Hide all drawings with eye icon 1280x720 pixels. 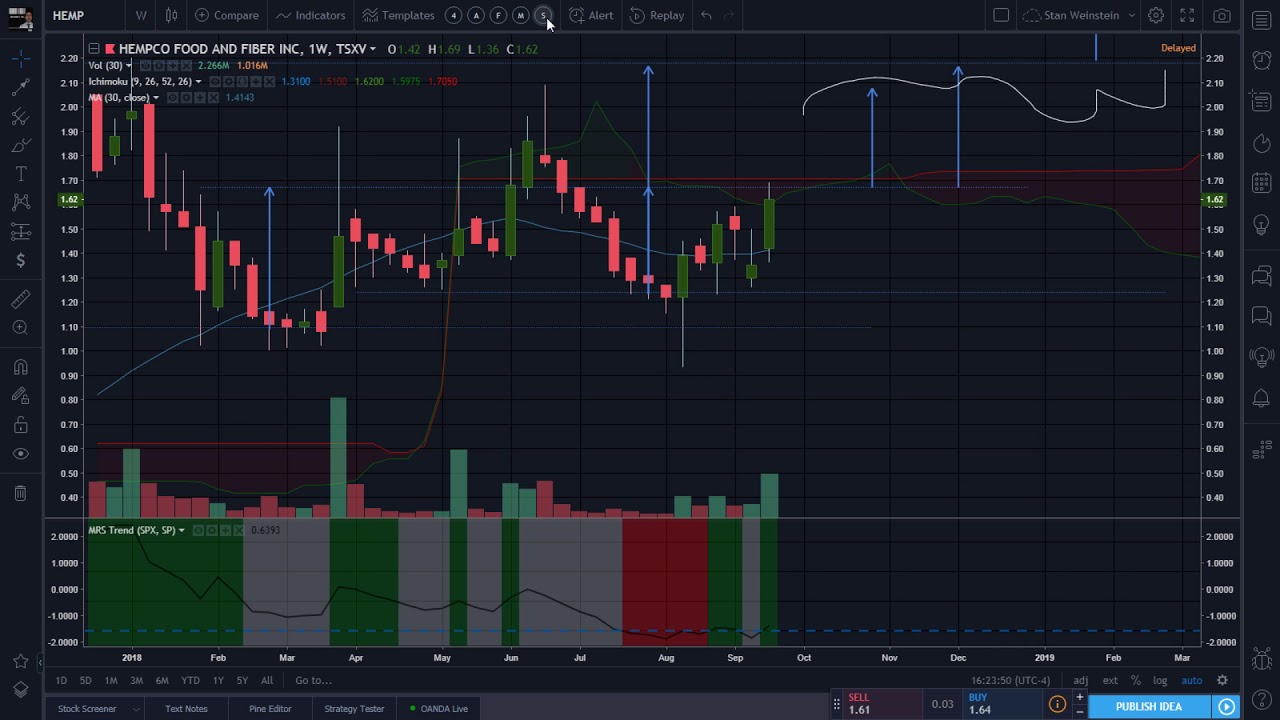point(20,454)
